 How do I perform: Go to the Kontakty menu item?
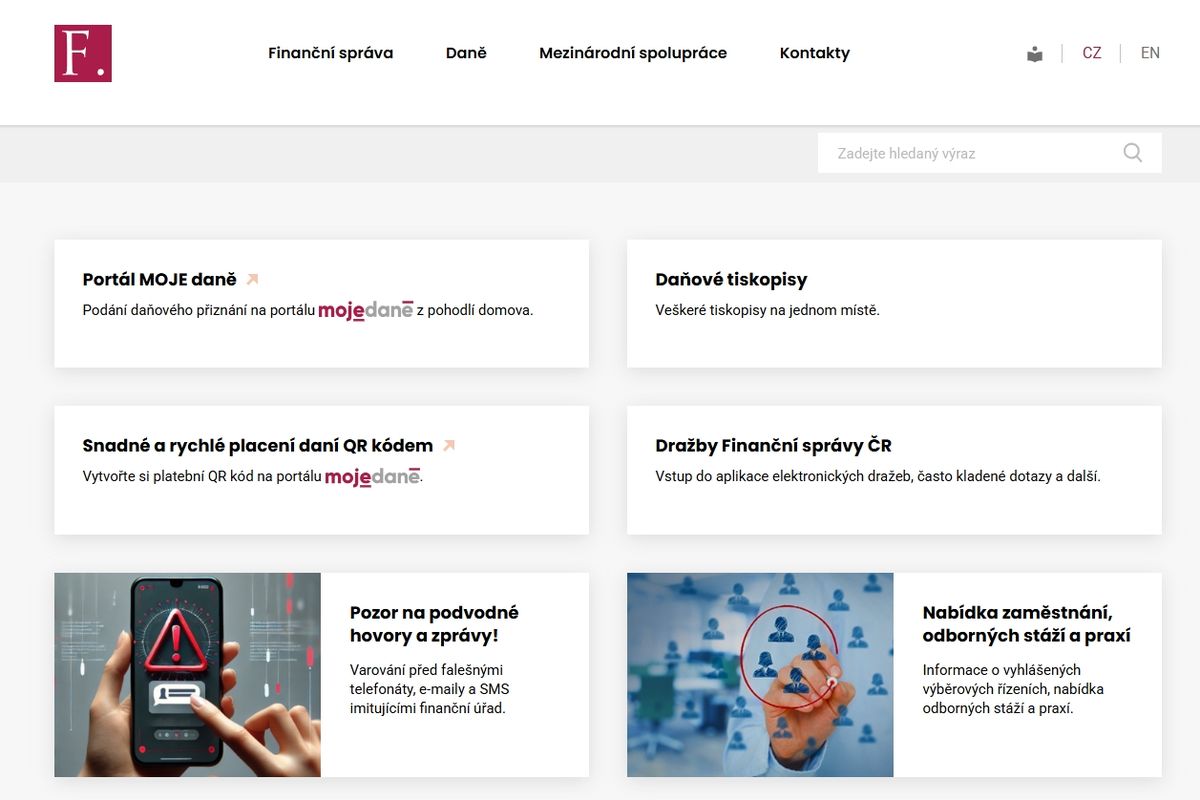(815, 53)
